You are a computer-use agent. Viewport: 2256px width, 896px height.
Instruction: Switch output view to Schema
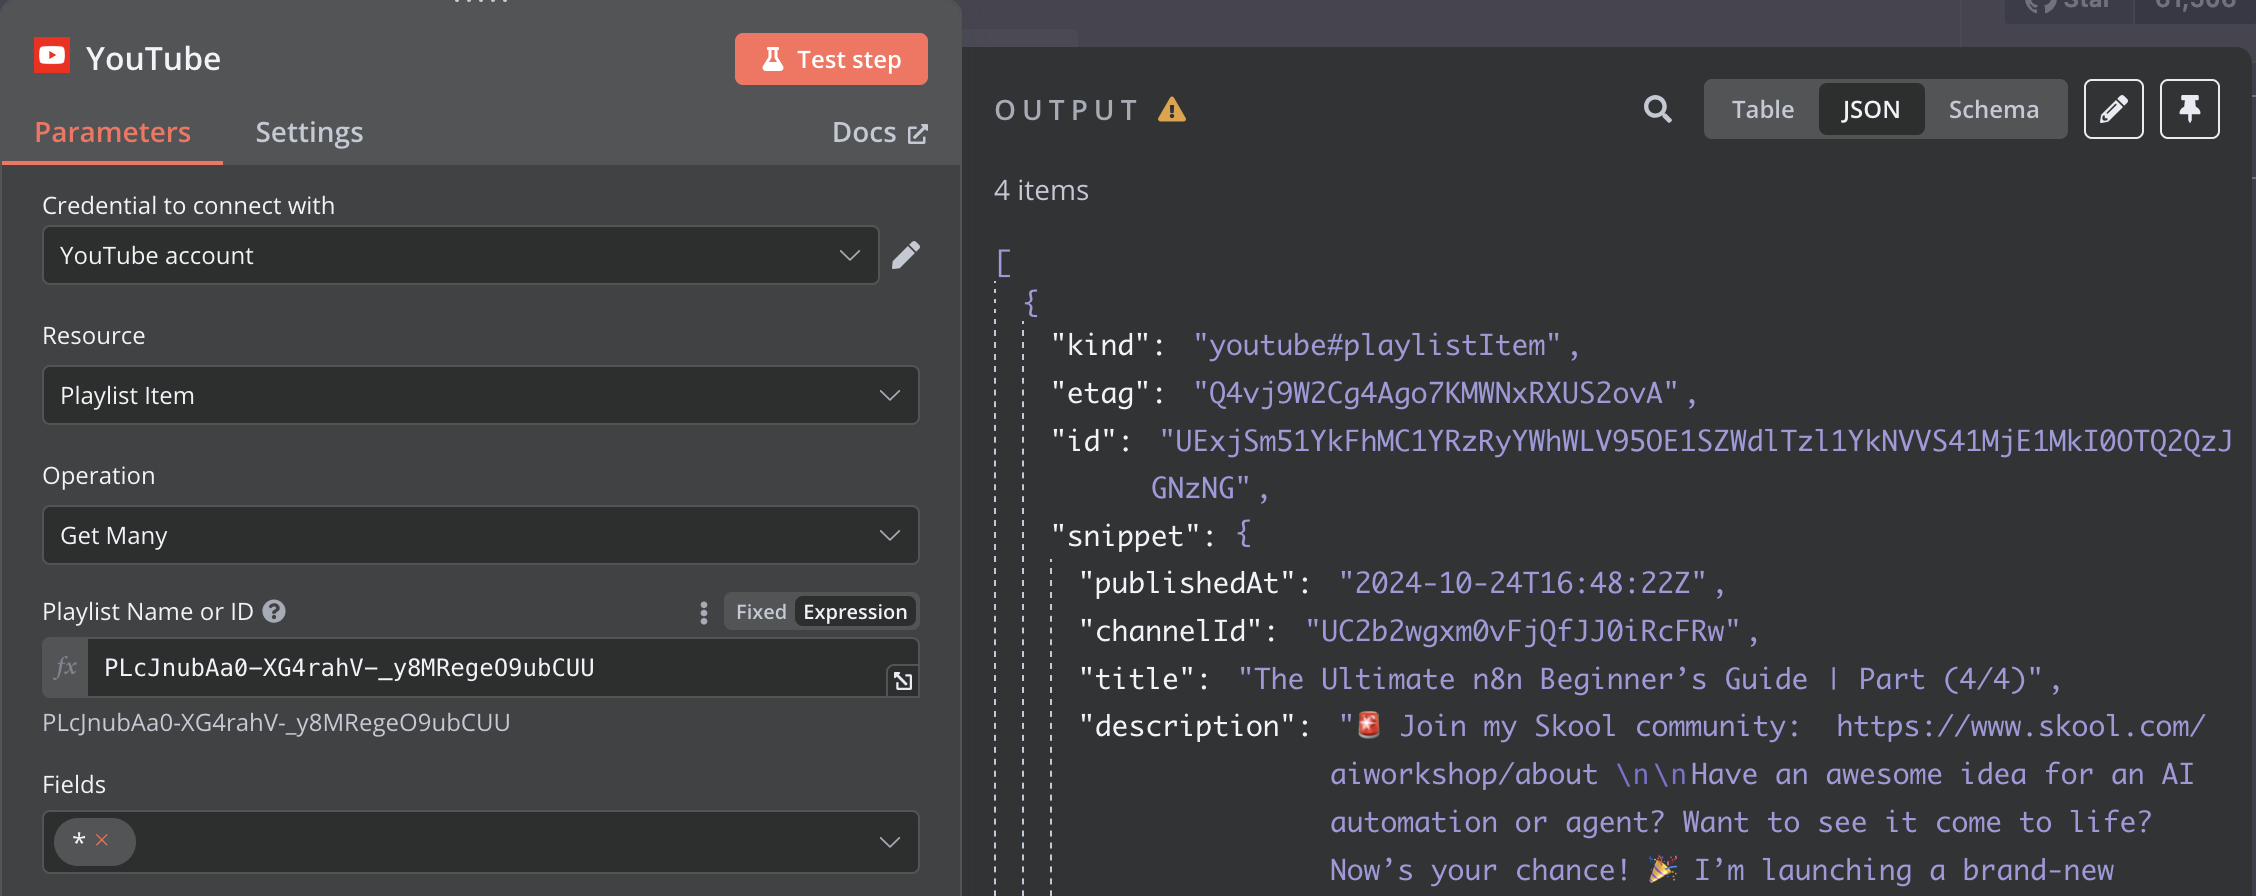(1993, 109)
